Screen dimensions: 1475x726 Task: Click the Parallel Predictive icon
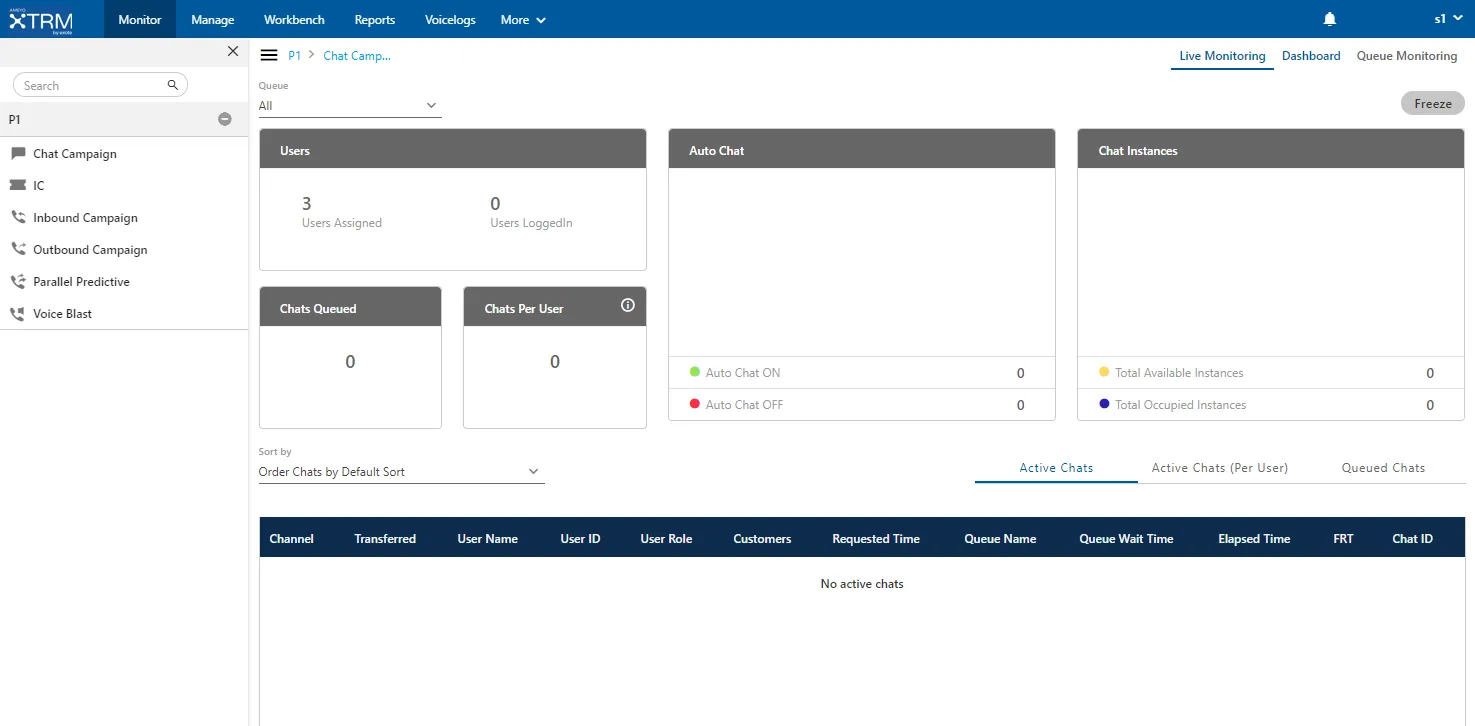(x=18, y=281)
